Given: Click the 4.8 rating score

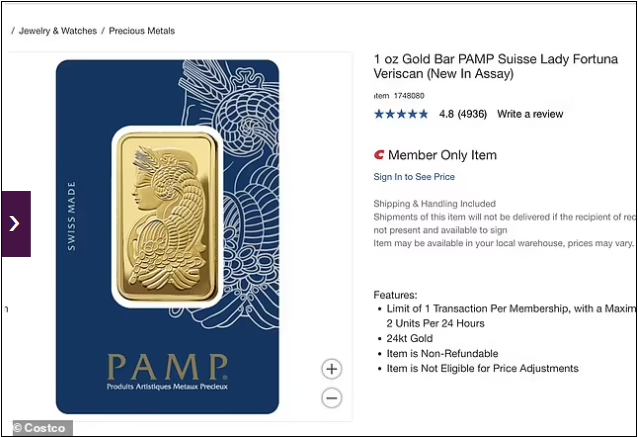Looking at the screenshot, I should pyautogui.click(x=447, y=114).
